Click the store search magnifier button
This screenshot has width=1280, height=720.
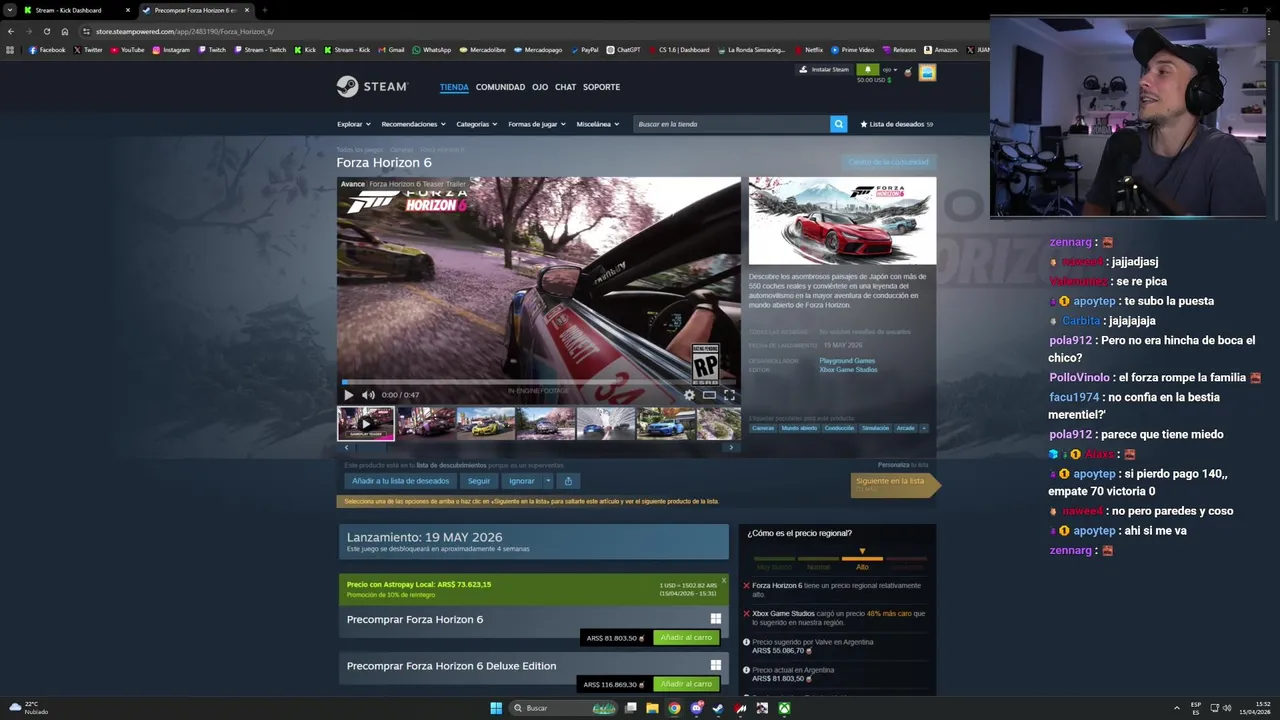click(838, 124)
